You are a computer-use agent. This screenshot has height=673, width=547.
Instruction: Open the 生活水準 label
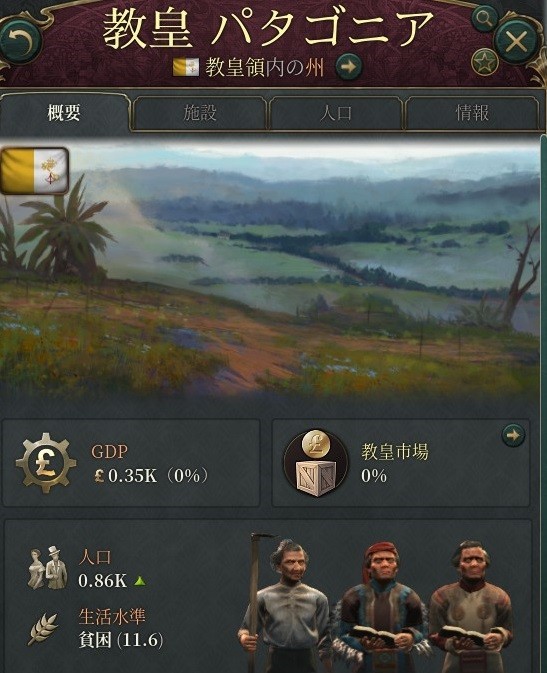click(112, 616)
